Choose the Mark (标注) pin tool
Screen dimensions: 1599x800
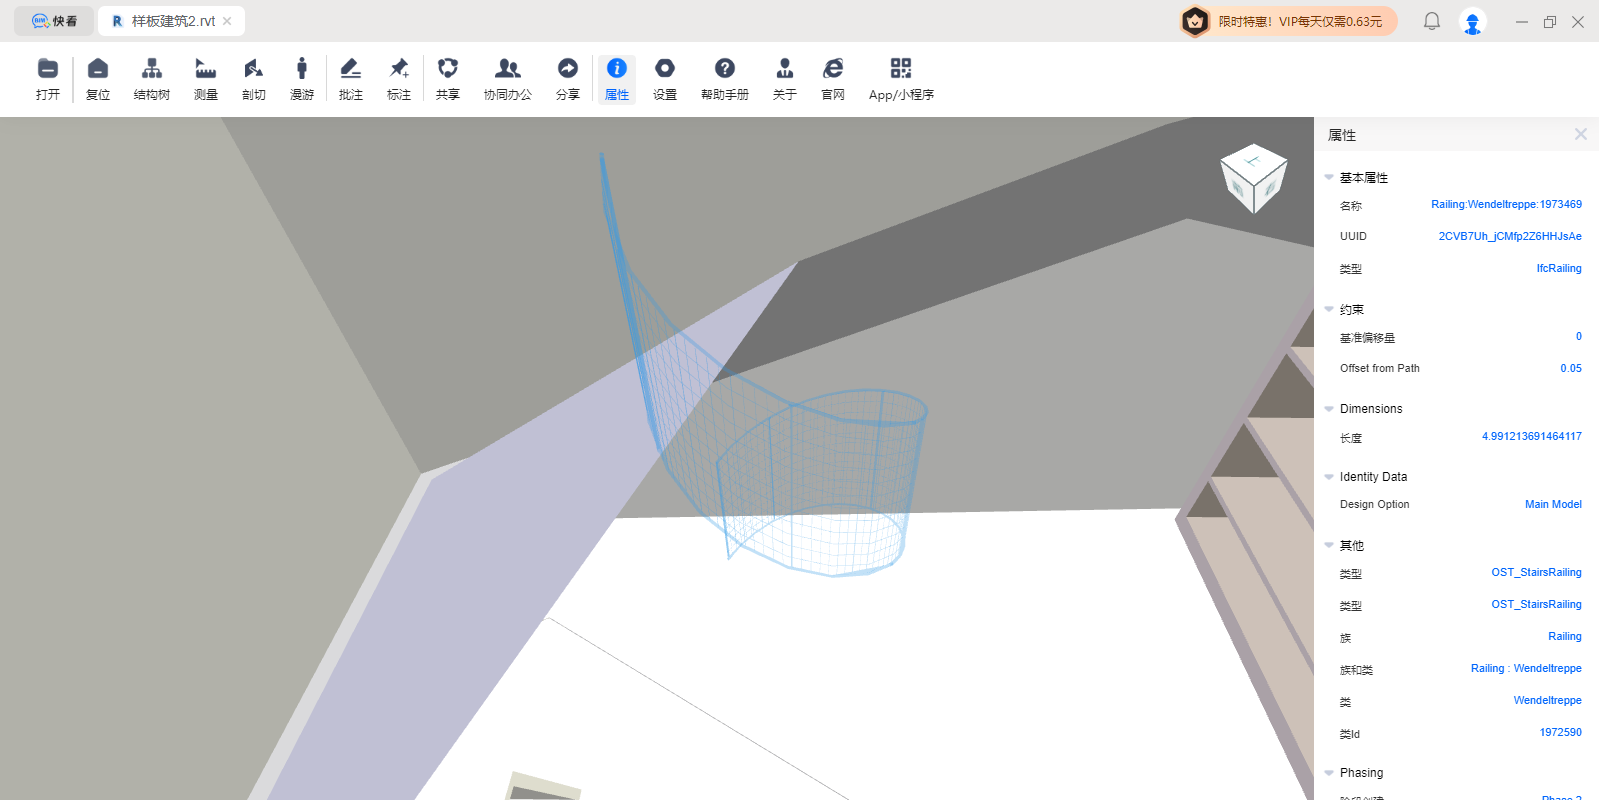(399, 79)
